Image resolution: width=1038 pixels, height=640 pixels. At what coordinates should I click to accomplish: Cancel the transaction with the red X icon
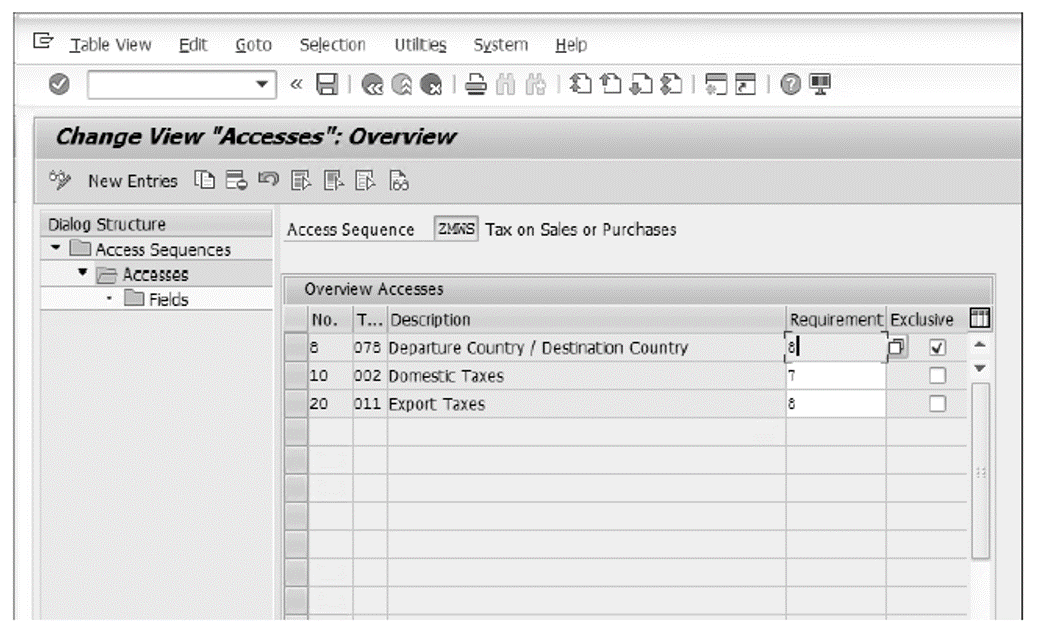click(x=432, y=85)
